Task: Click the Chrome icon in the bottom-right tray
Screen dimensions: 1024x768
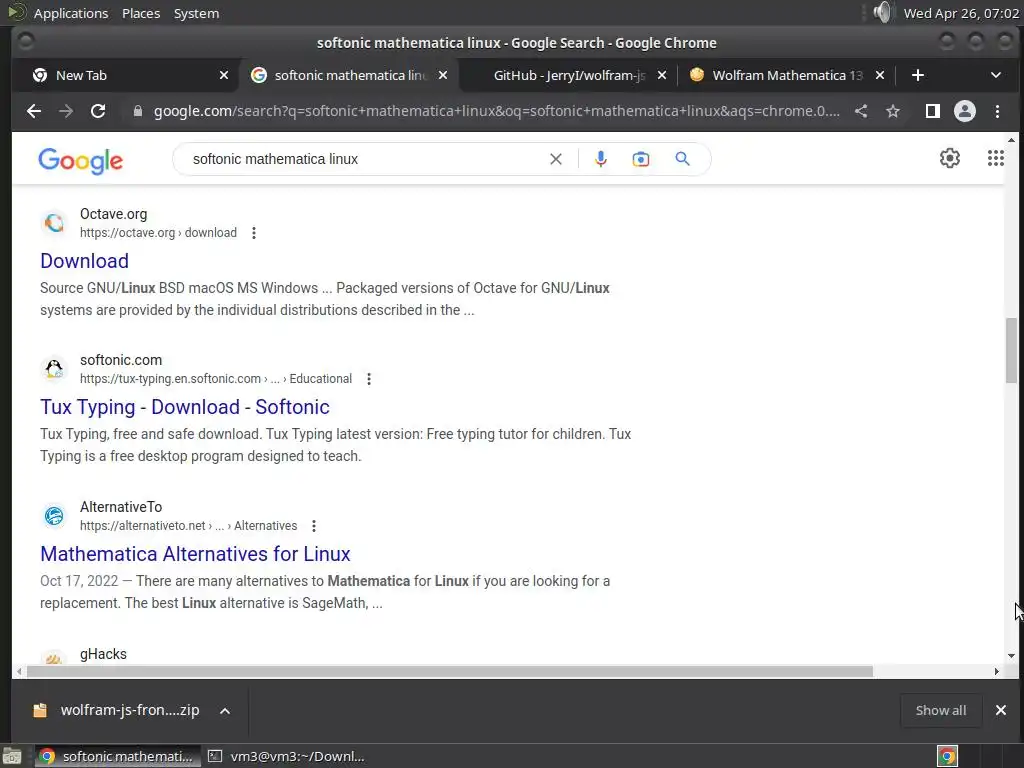Action: [948, 756]
